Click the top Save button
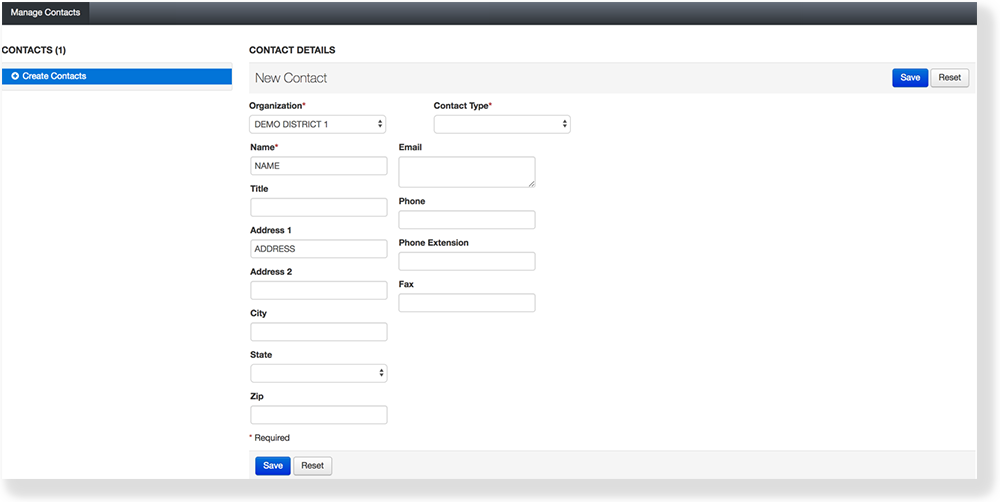This screenshot has height=502, width=1000. tap(909, 78)
